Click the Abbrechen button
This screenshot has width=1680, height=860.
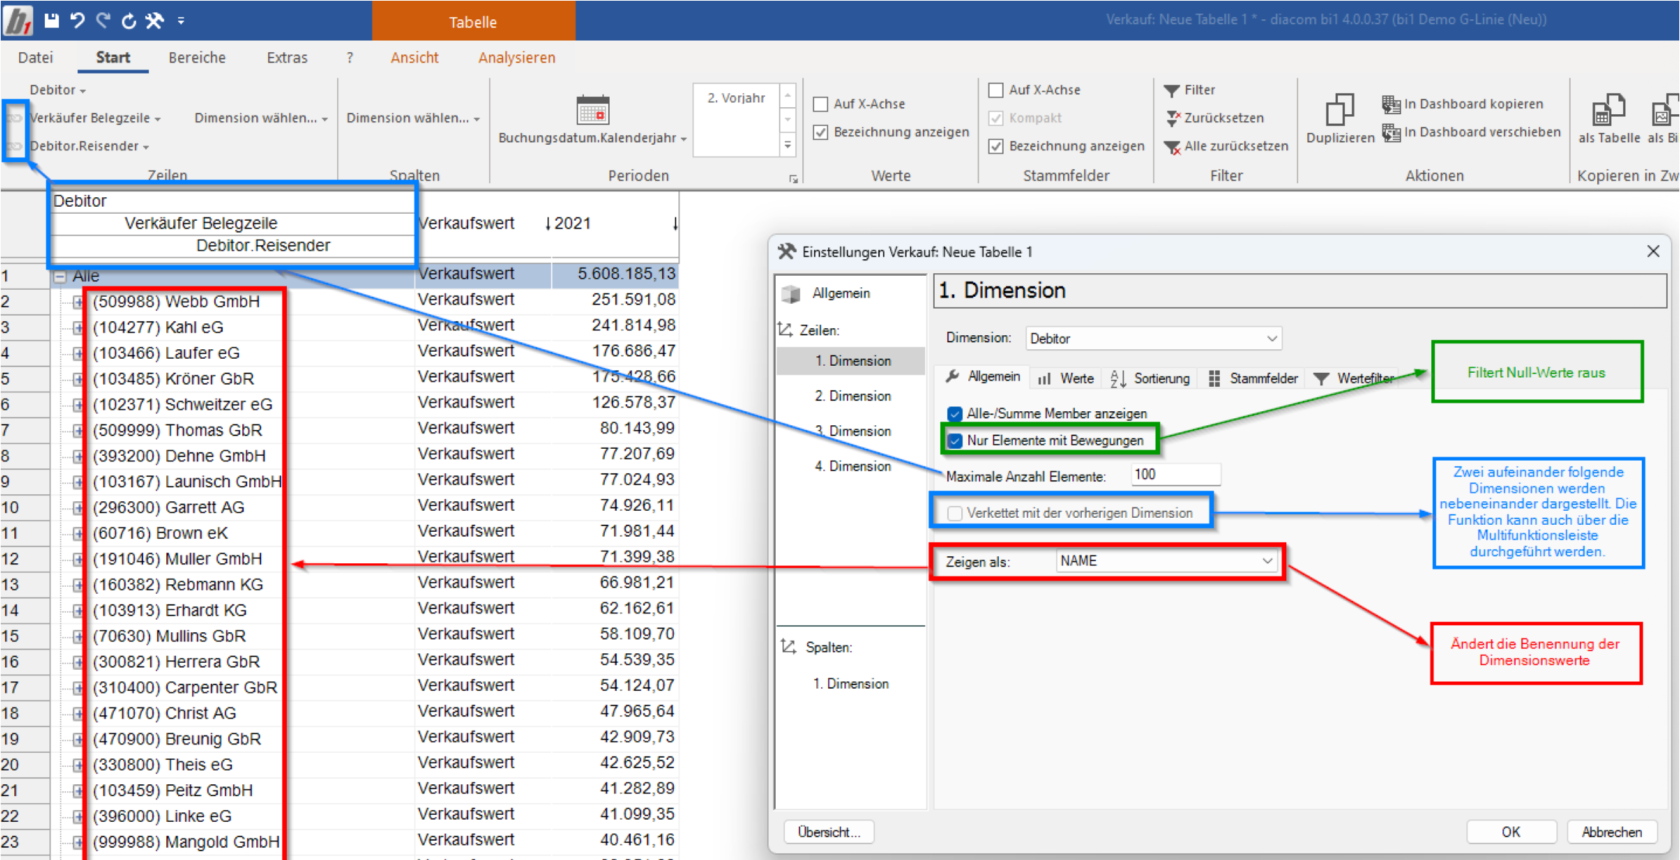point(1612,832)
